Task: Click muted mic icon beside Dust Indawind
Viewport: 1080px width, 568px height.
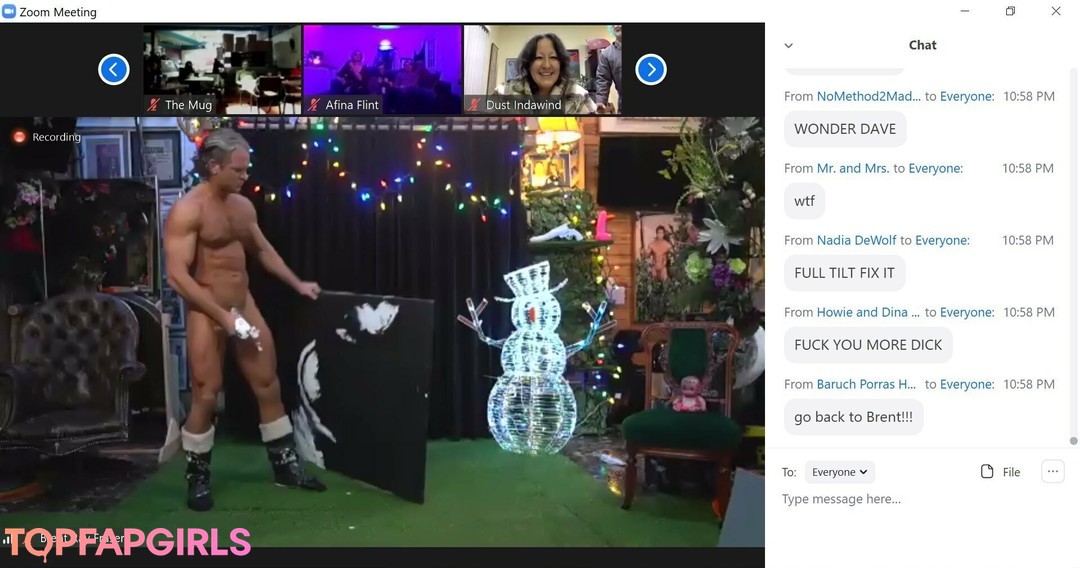Action: click(474, 105)
